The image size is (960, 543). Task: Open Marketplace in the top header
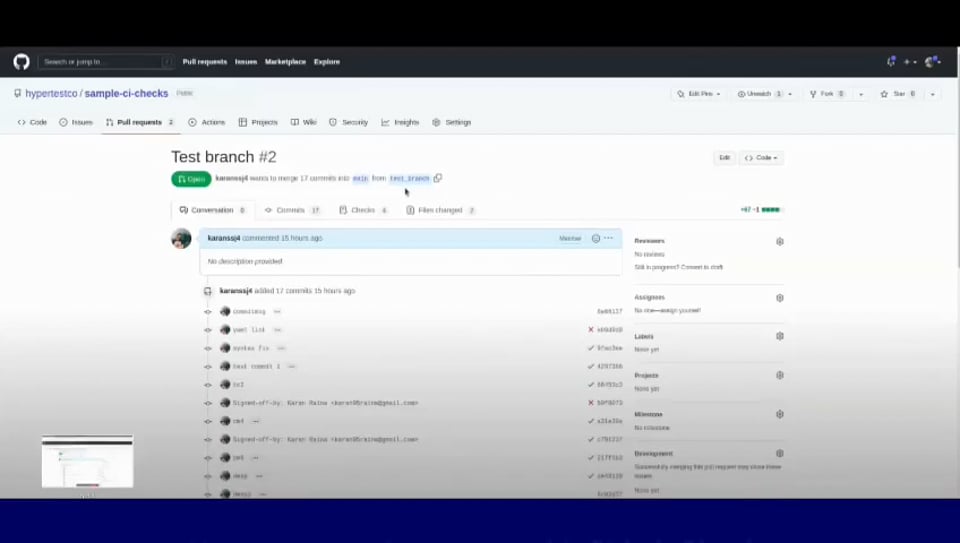click(x=285, y=62)
